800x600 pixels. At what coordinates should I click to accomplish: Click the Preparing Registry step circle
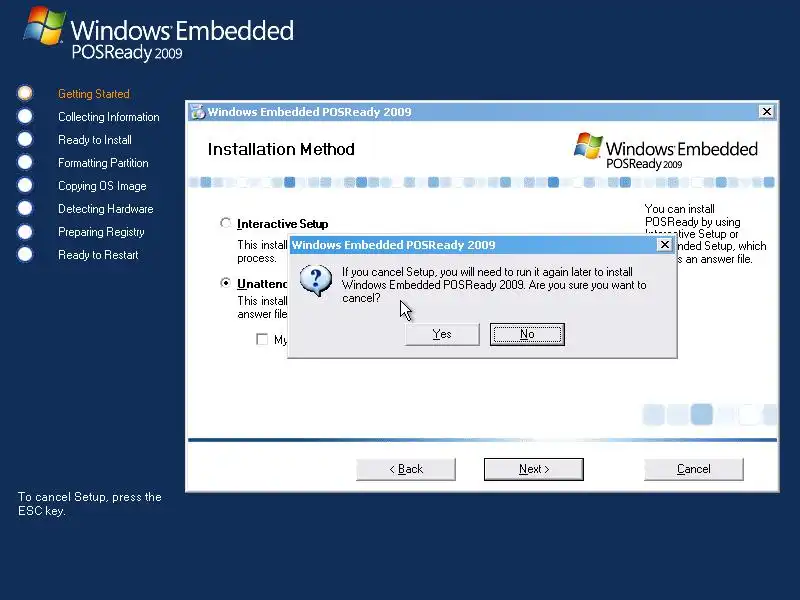(x=24, y=232)
